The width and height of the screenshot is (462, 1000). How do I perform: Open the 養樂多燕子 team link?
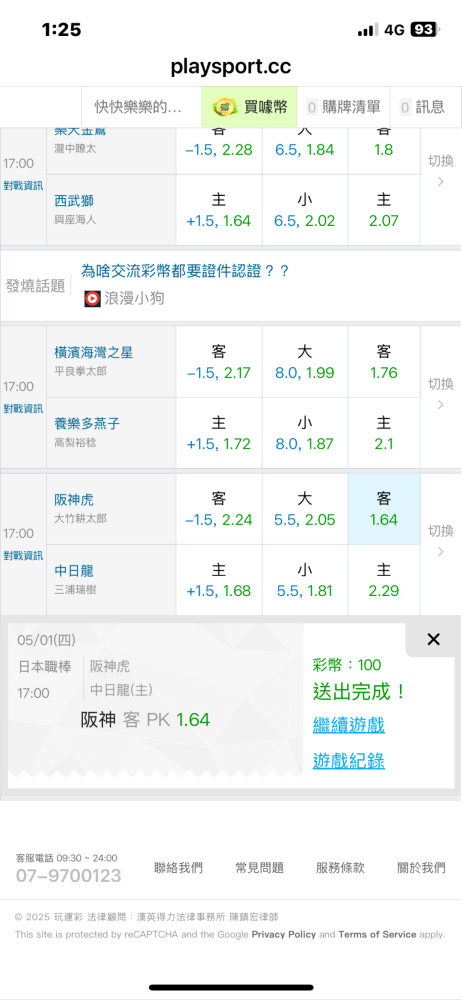[87, 423]
